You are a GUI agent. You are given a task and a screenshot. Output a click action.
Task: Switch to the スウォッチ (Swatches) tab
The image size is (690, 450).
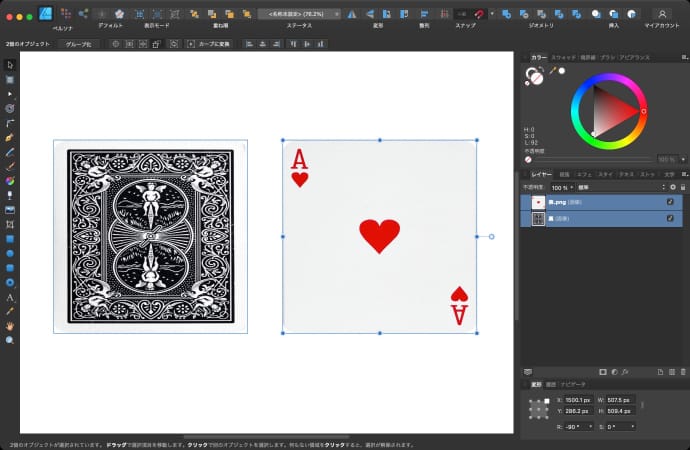561,58
